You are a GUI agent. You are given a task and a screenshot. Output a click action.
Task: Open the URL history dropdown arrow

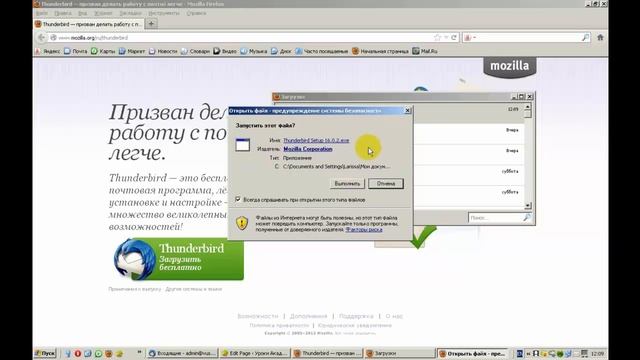pos(446,38)
